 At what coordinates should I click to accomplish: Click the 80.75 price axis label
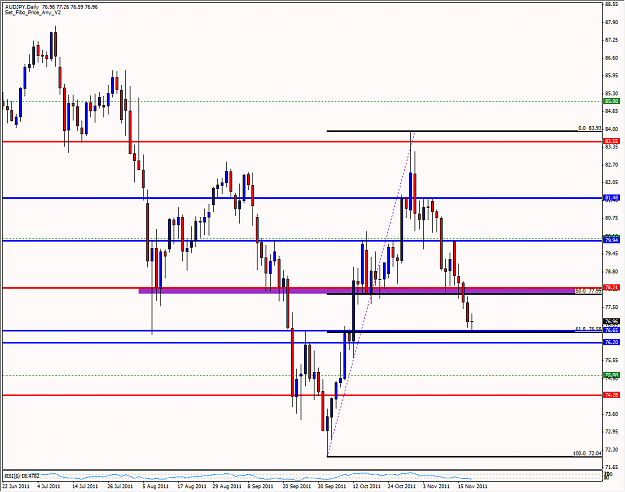click(x=612, y=218)
